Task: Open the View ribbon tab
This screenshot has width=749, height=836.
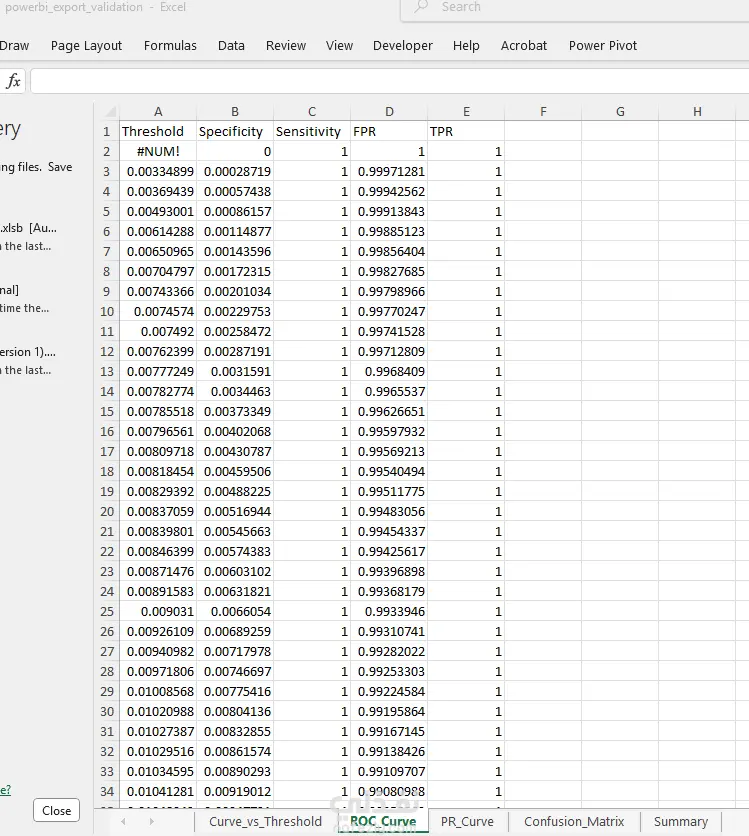Action: 340,45
